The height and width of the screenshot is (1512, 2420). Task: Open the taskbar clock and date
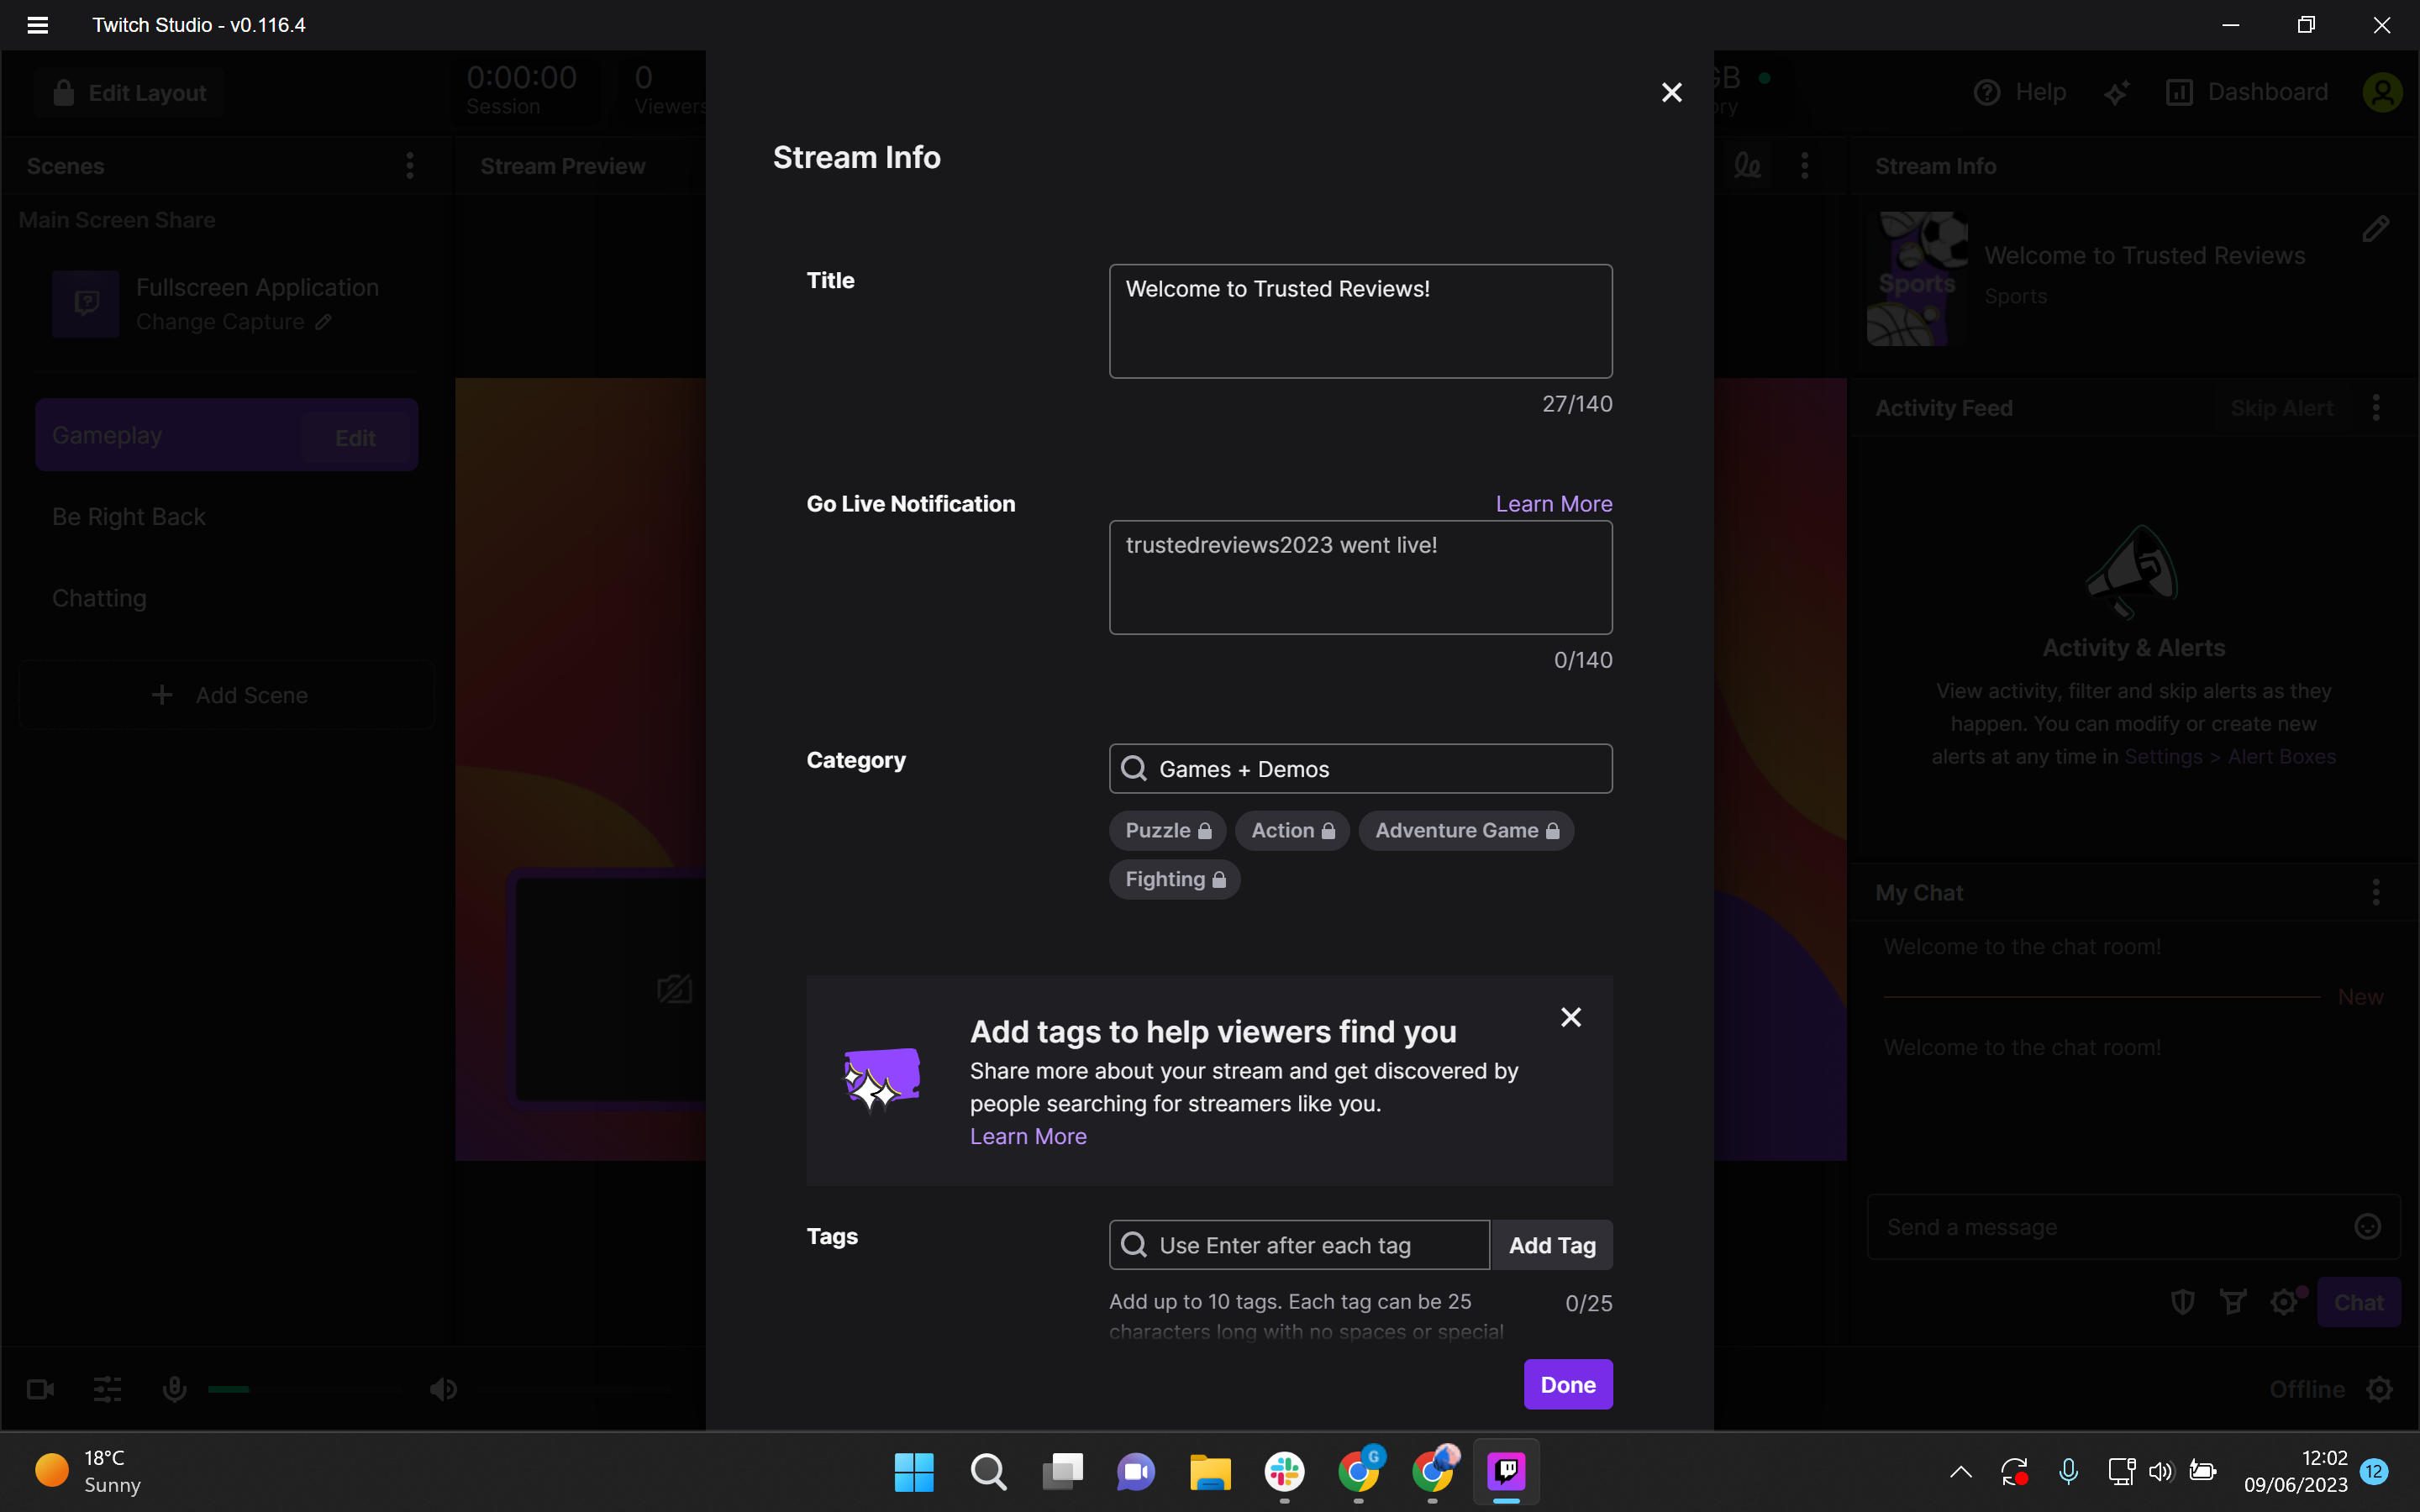tap(2295, 1471)
